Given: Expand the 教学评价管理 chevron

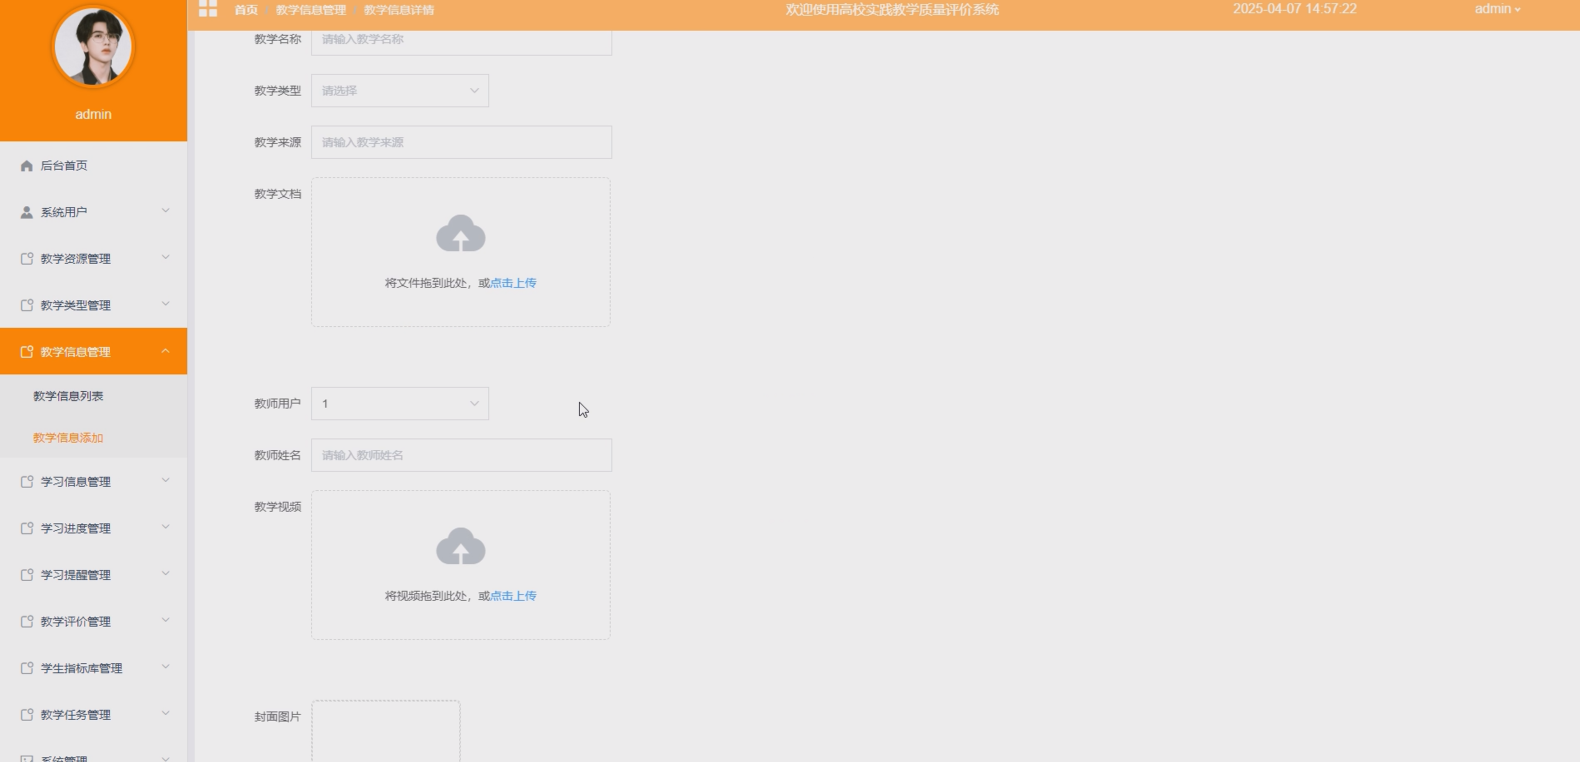Looking at the screenshot, I should click(x=166, y=621).
